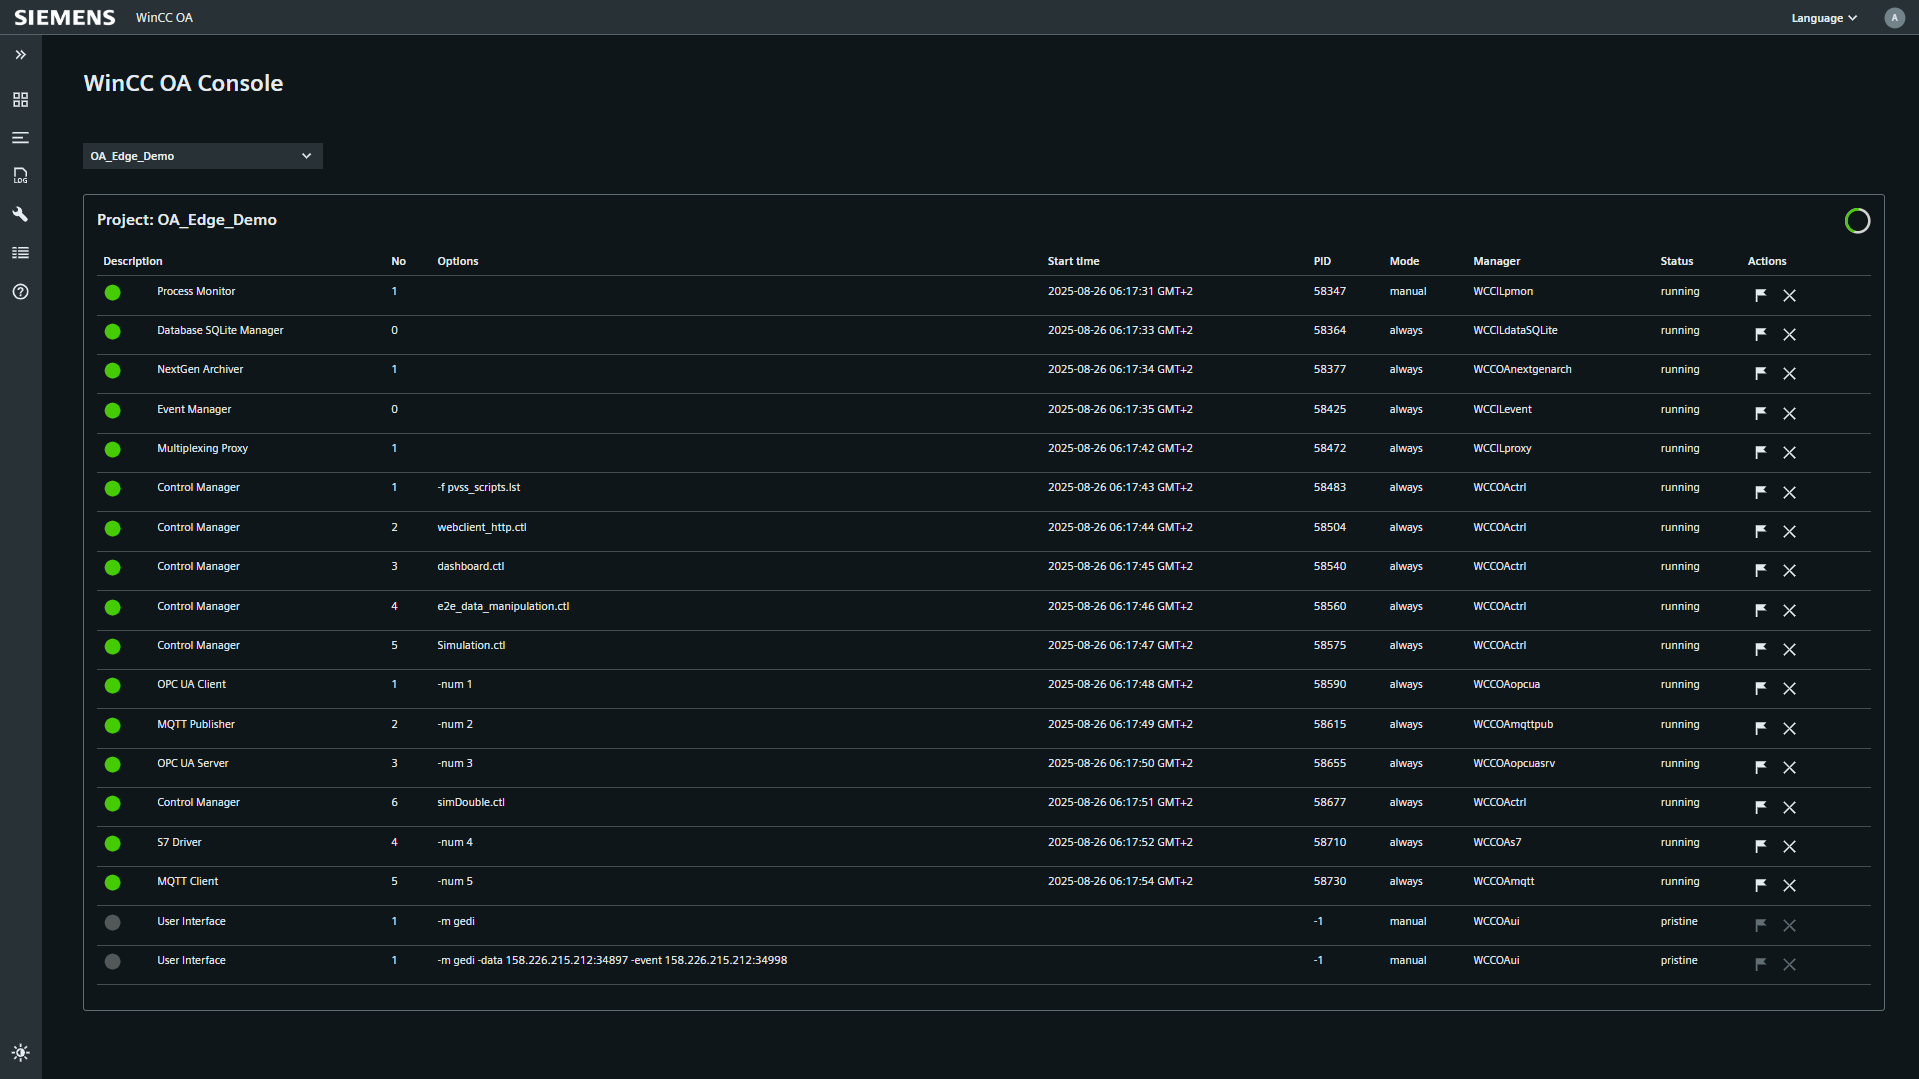Viewport: 1919px width, 1079px height.
Task: Click the user avatar icon
Action: 1894,18
